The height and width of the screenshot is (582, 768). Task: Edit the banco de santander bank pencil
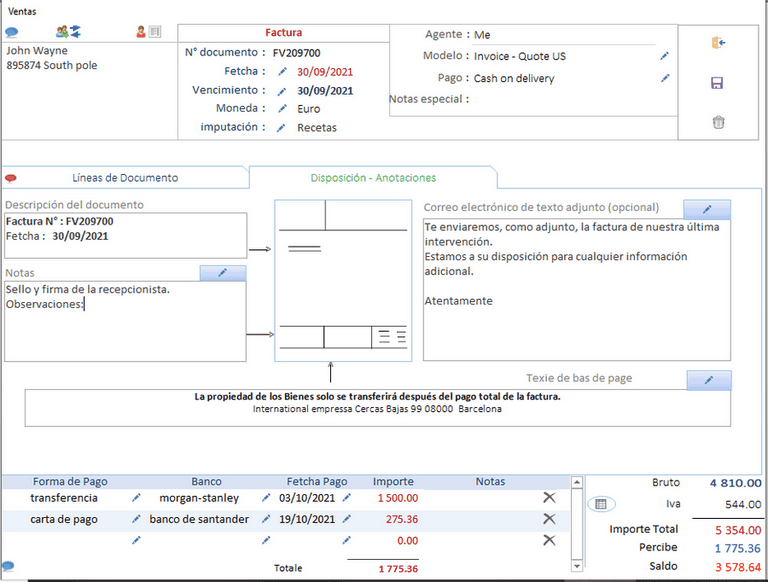pos(266,519)
